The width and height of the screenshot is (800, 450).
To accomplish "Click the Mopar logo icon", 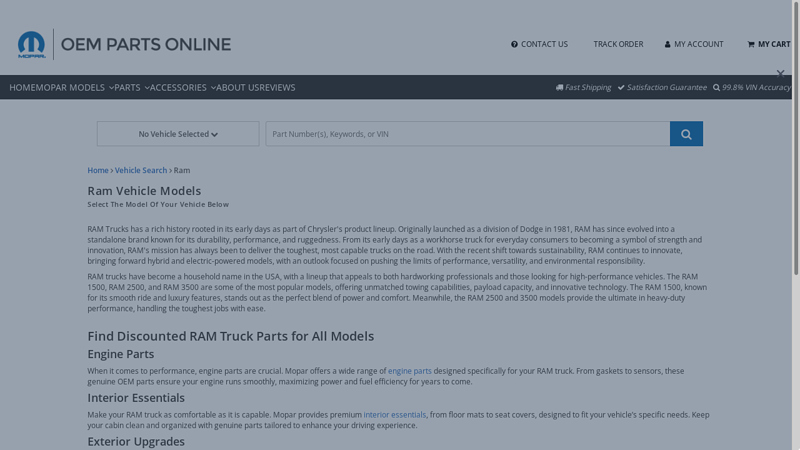I will [31, 44].
